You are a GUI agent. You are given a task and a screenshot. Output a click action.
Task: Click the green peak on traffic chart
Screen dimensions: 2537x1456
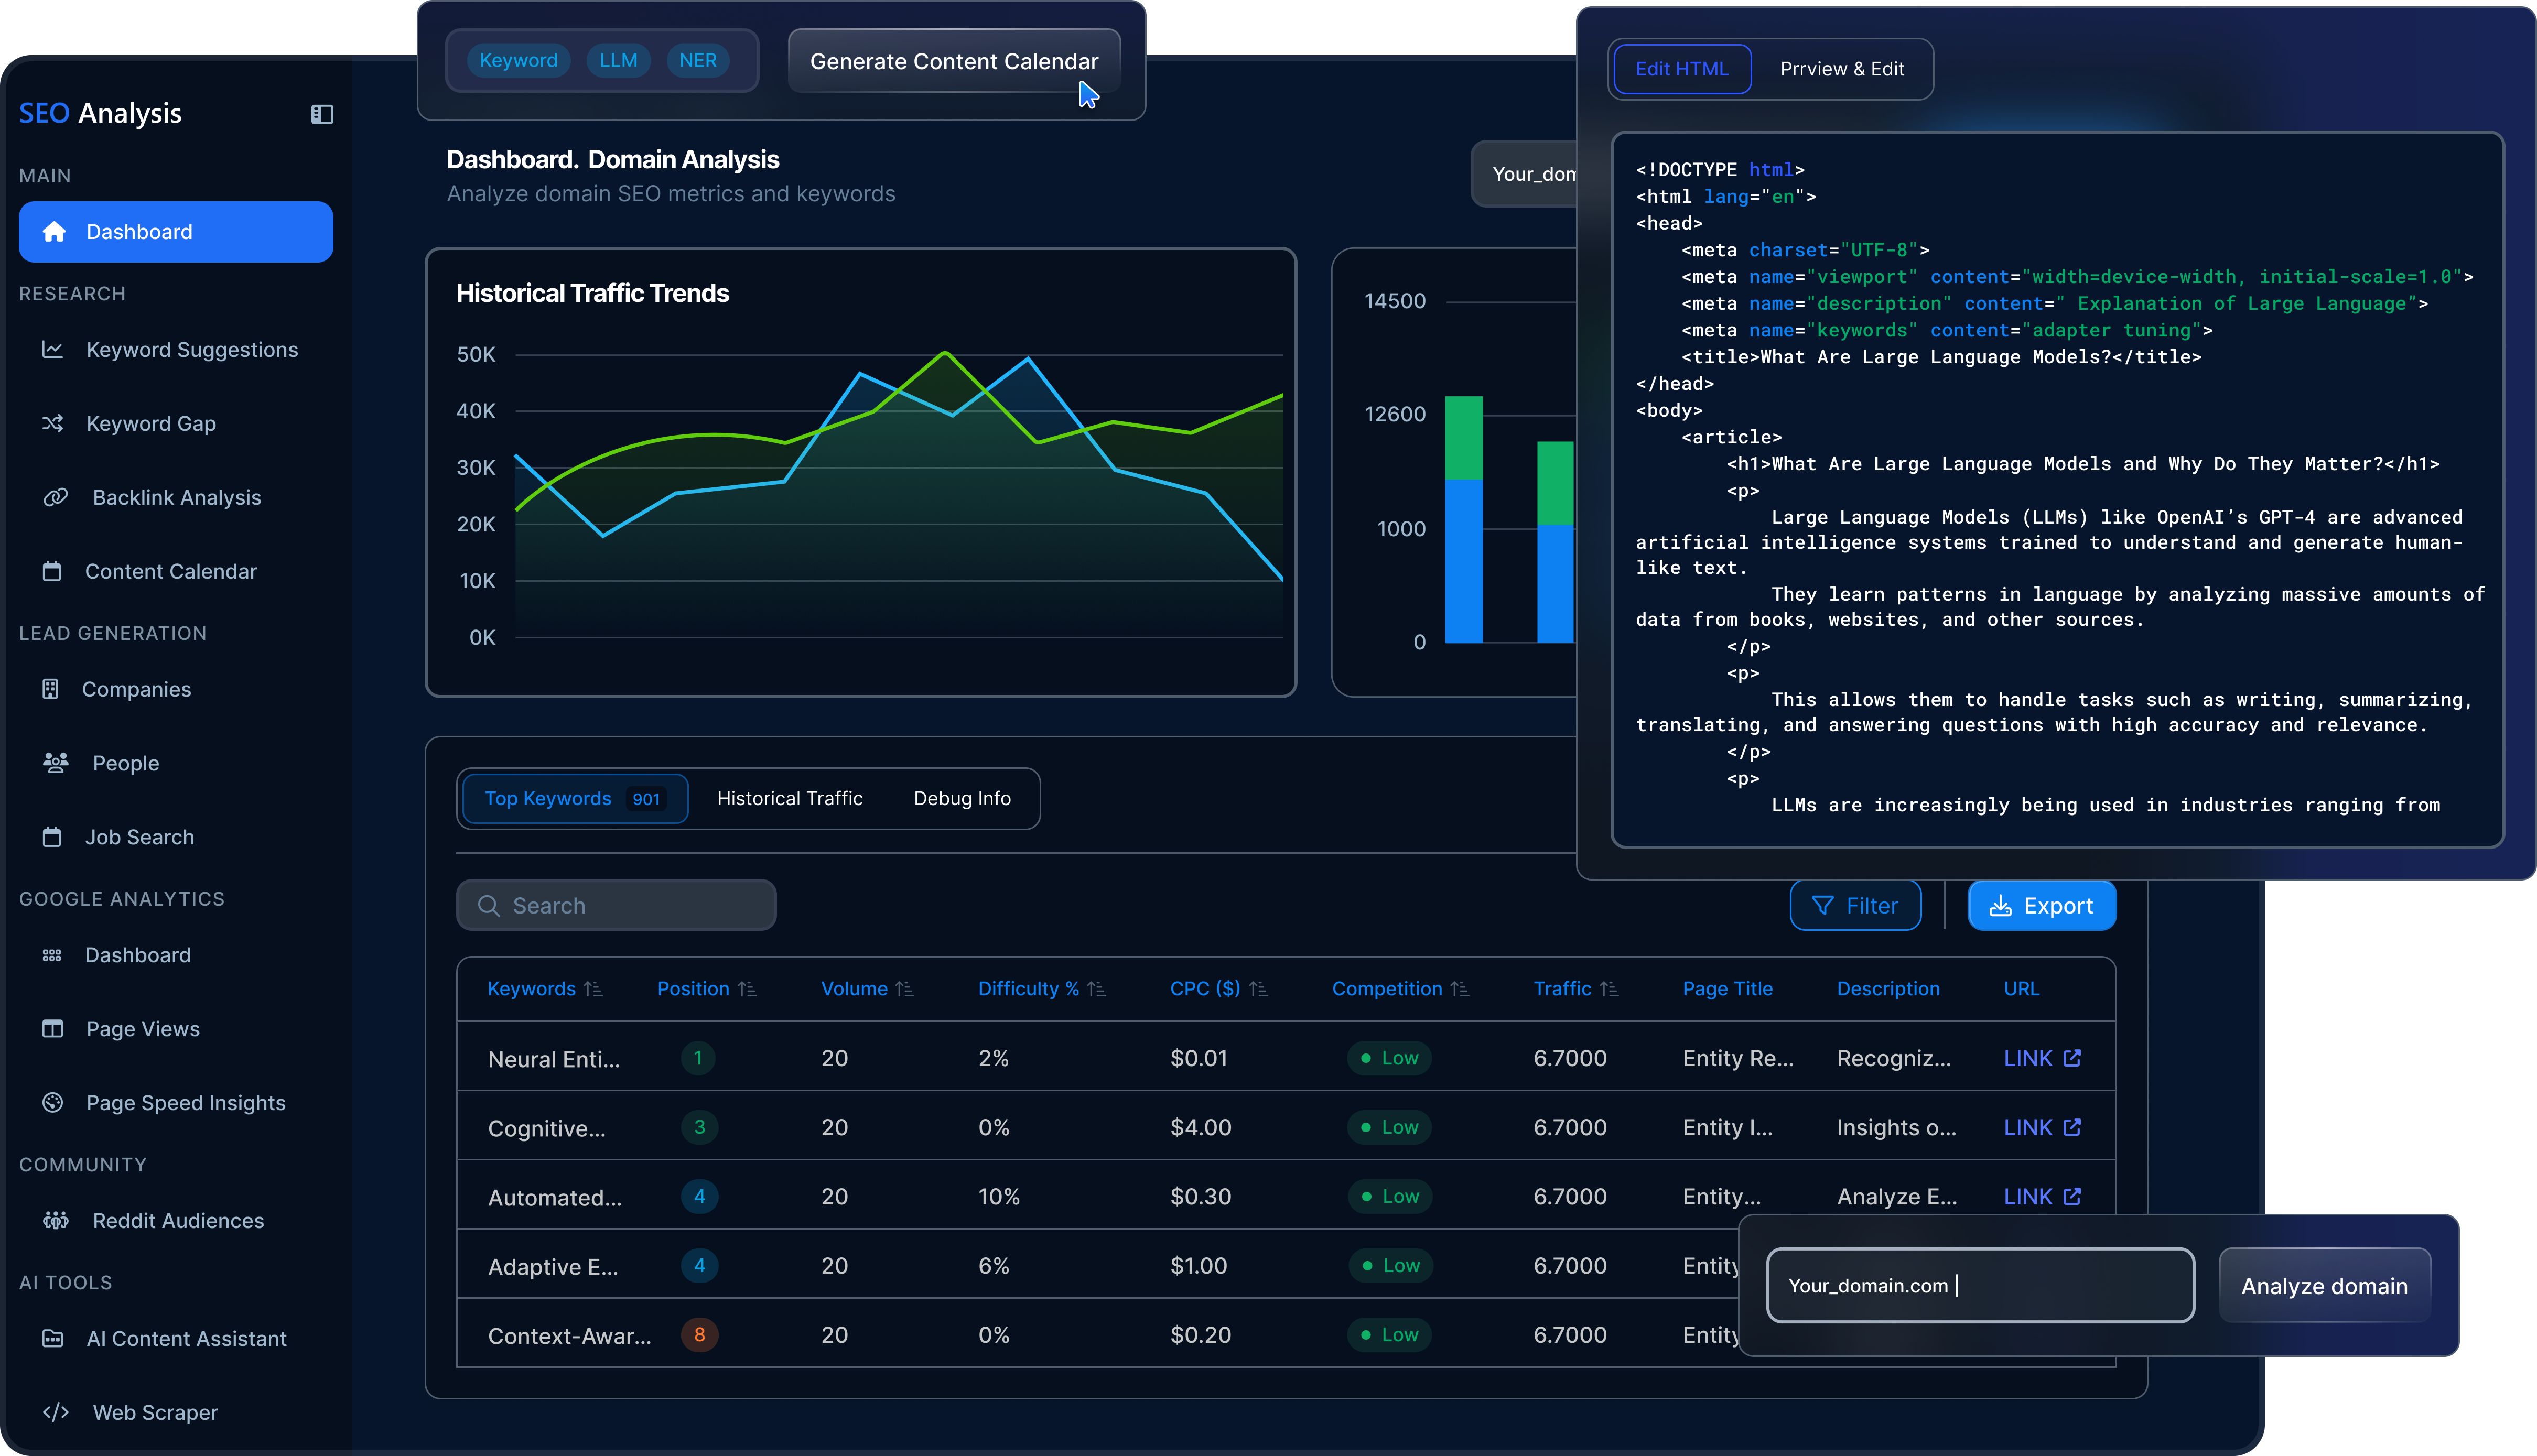tap(945, 353)
